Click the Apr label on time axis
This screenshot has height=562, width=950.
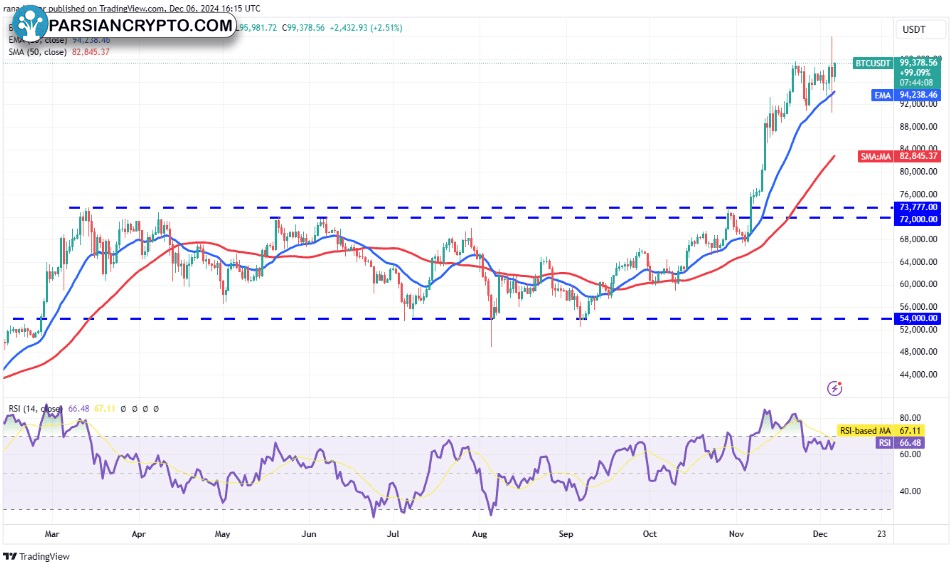(139, 534)
